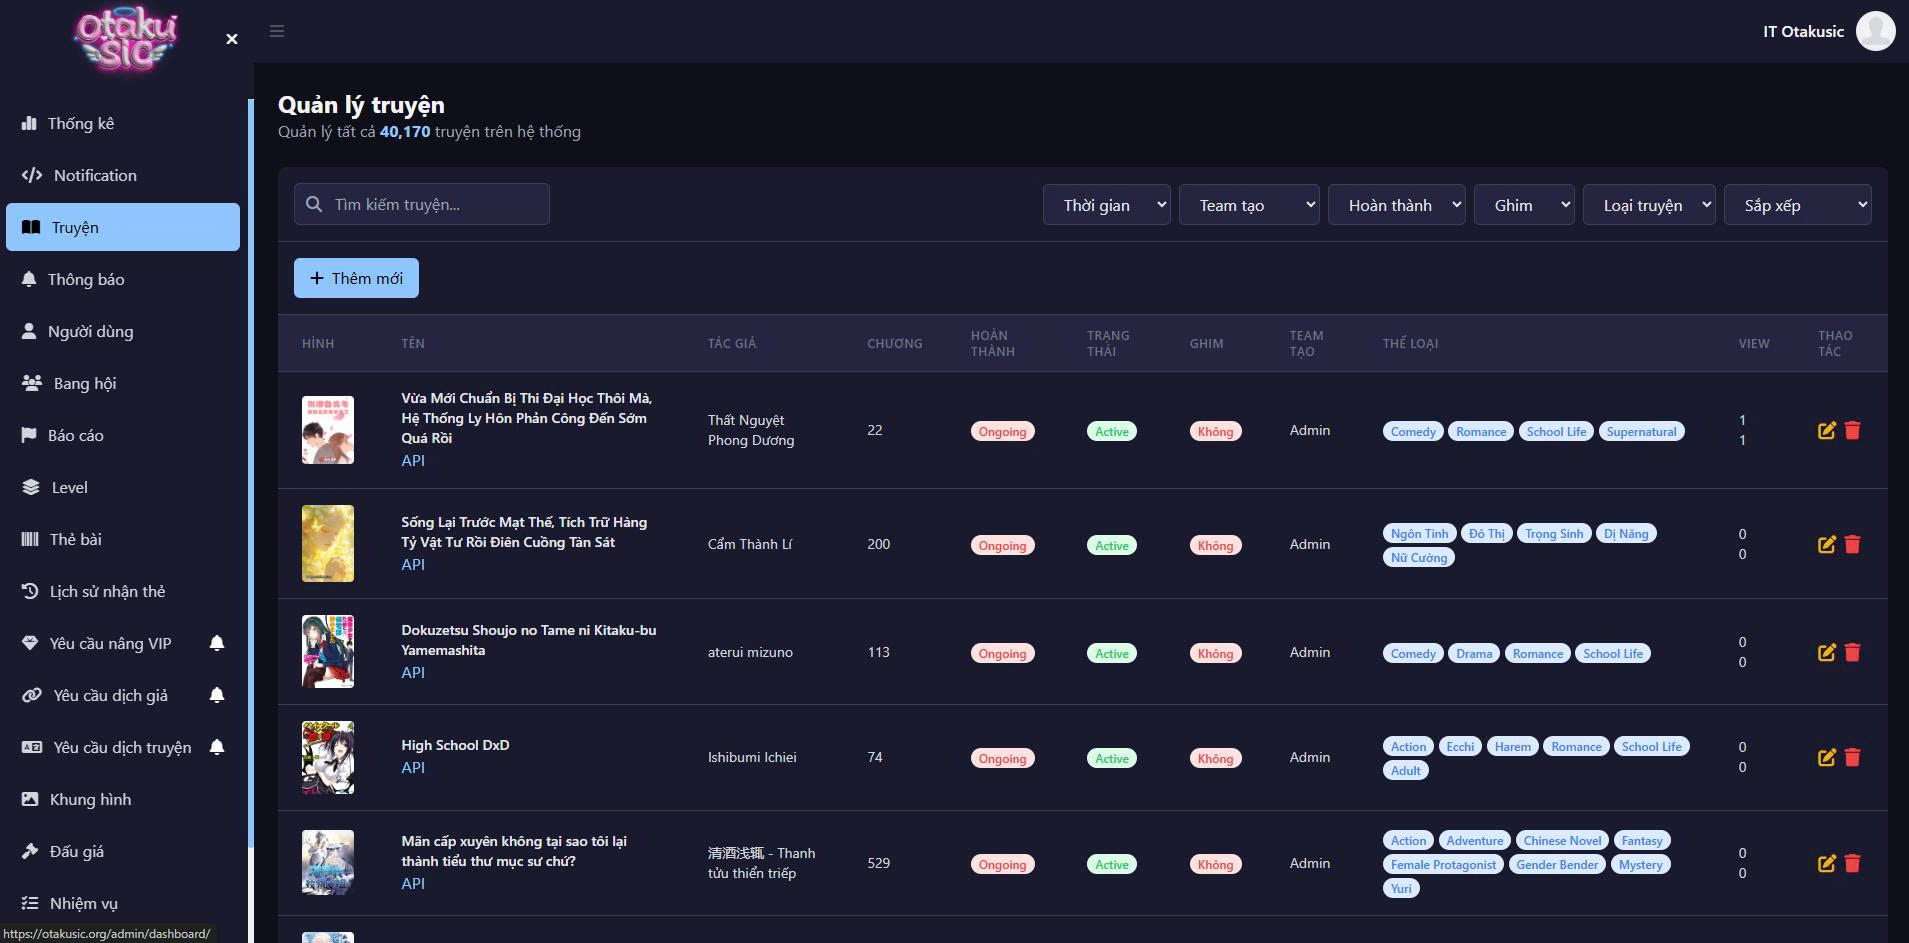Edit the first story with pencil icon
The image size is (1909, 943).
1826,431
